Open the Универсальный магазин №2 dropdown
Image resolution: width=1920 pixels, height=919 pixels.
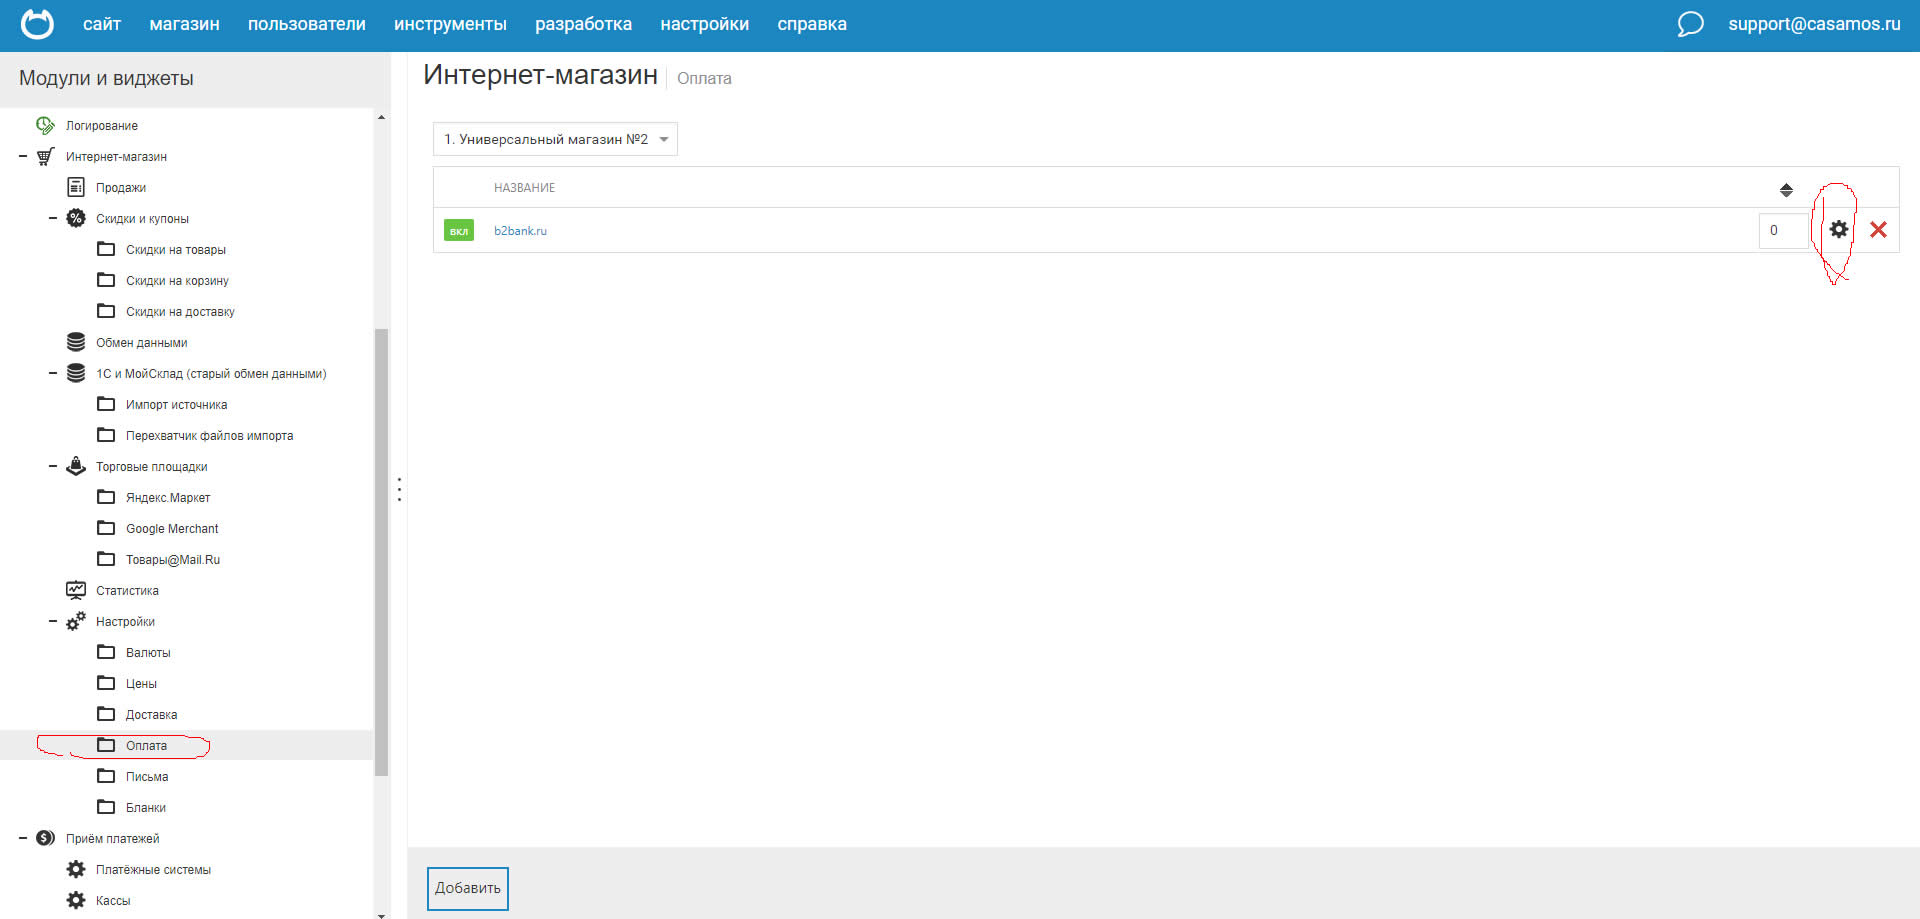(x=555, y=139)
